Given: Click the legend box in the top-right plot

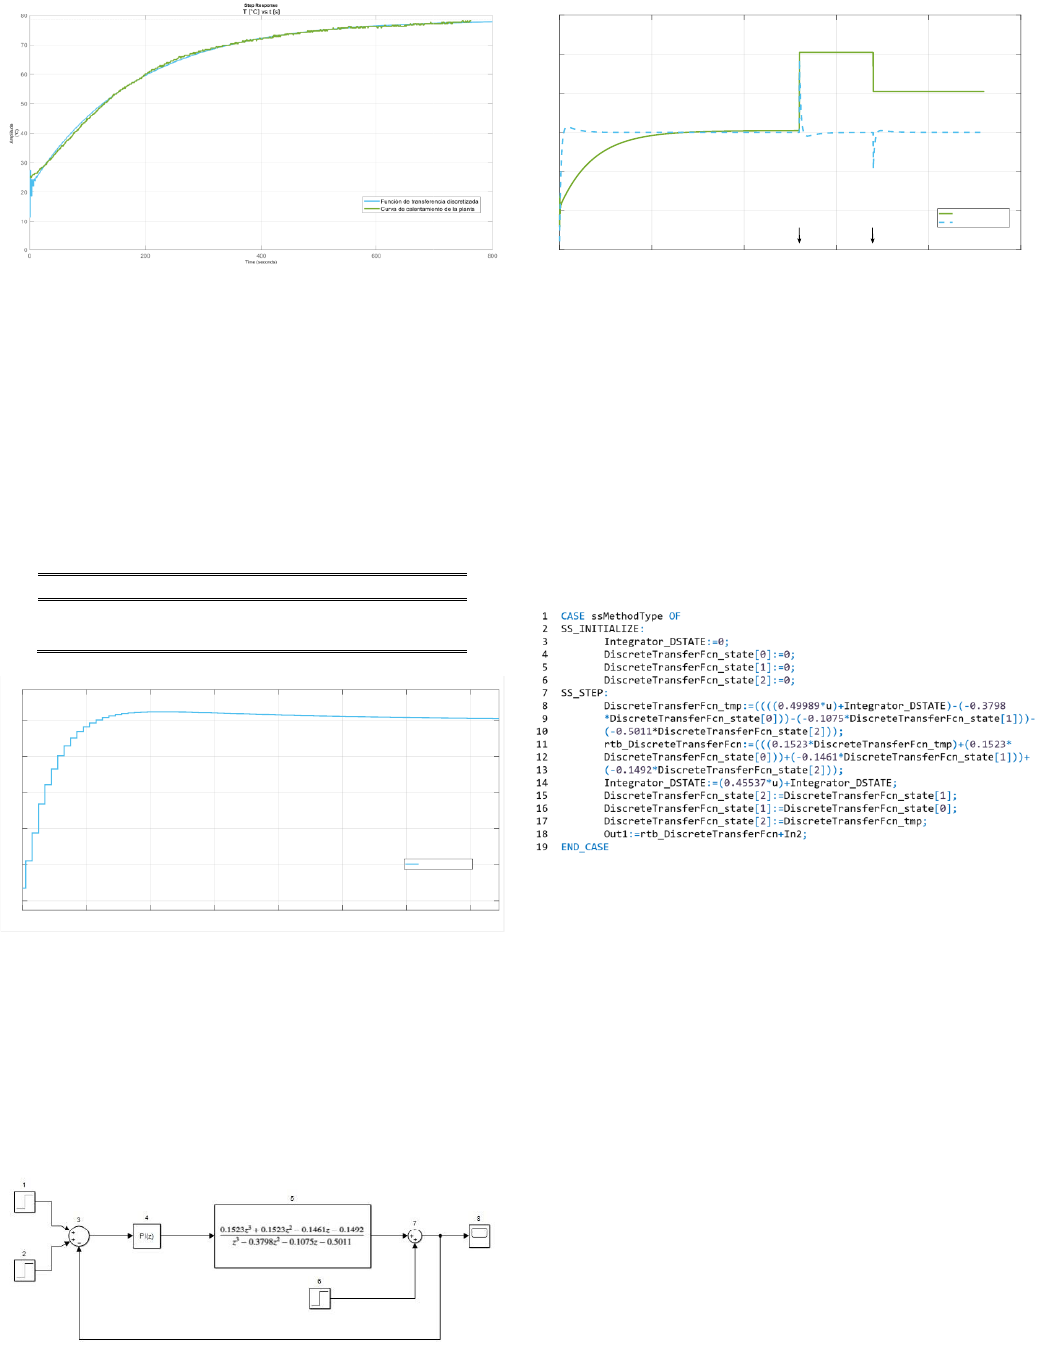Looking at the screenshot, I should pos(972,217).
